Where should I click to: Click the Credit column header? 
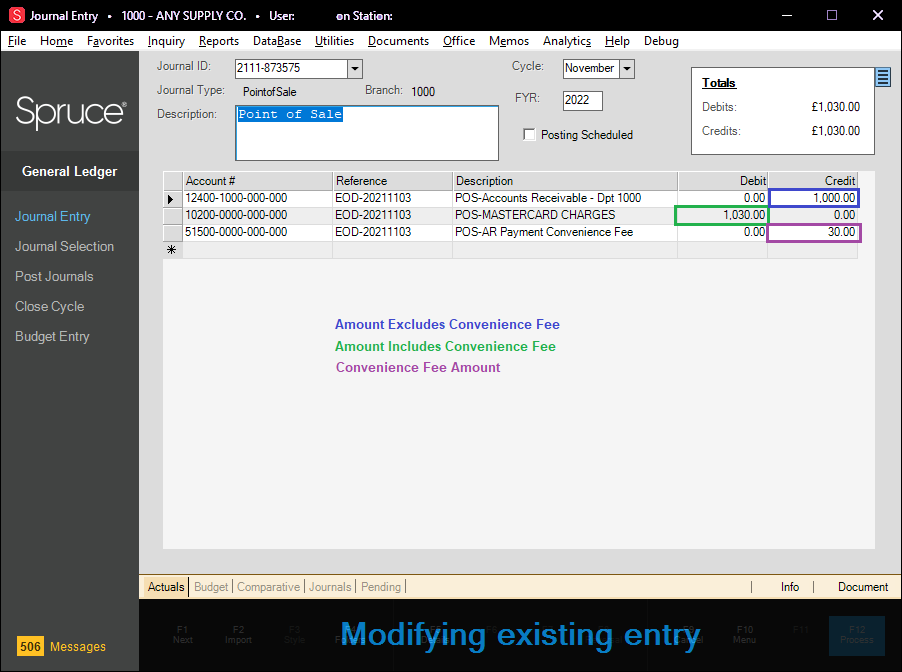813,181
